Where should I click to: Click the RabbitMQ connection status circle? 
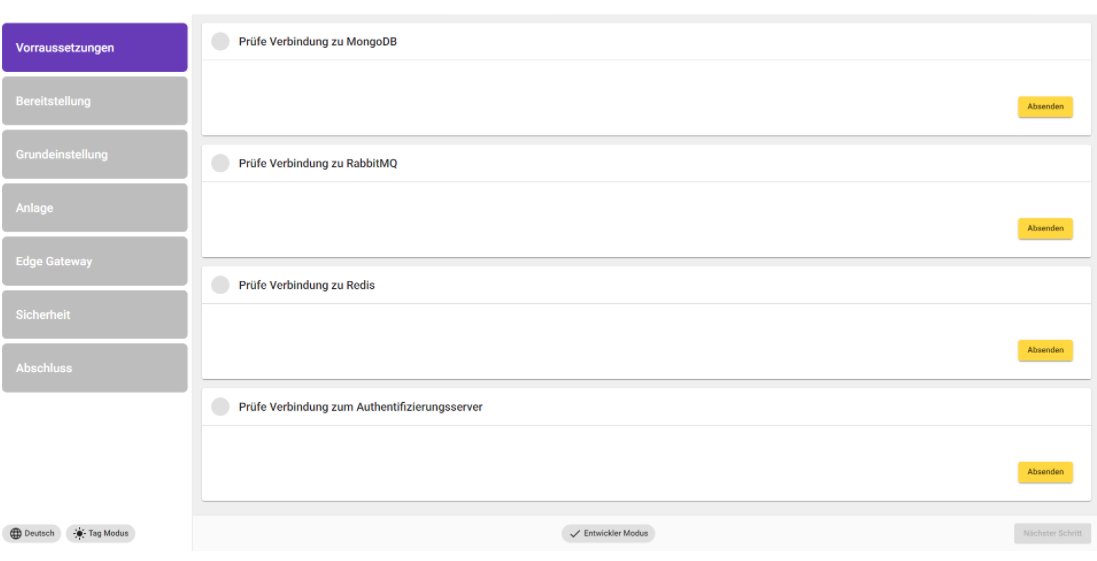[220, 164]
